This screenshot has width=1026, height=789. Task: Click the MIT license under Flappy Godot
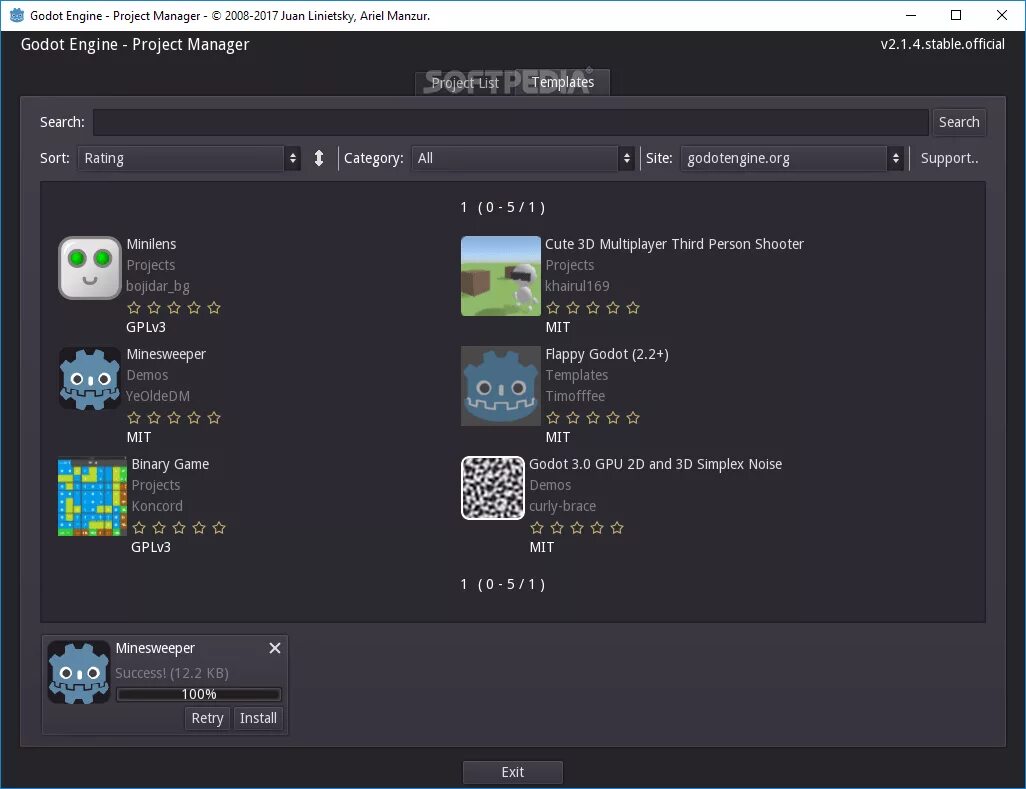coord(557,437)
